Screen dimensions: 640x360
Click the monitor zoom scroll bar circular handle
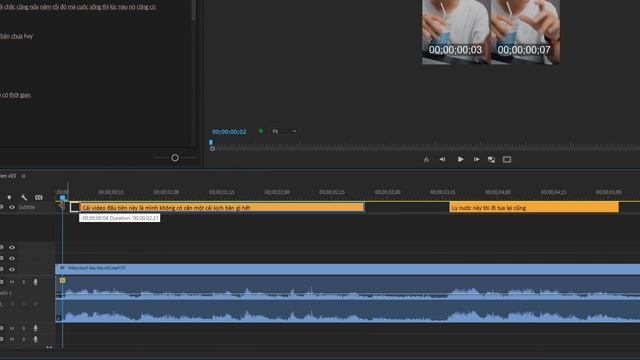click(x=212, y=149)
